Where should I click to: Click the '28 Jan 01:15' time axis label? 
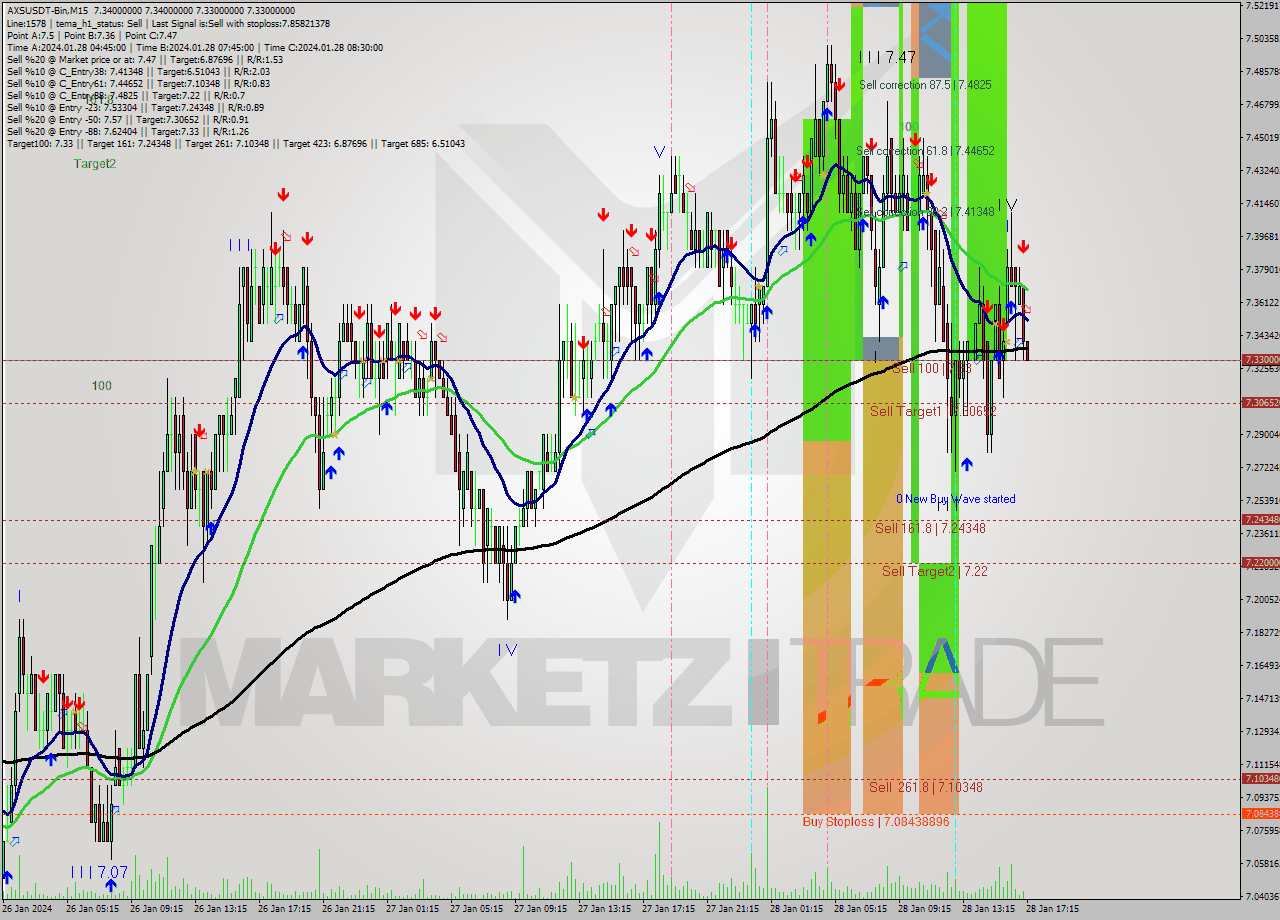tap(797, 910)
